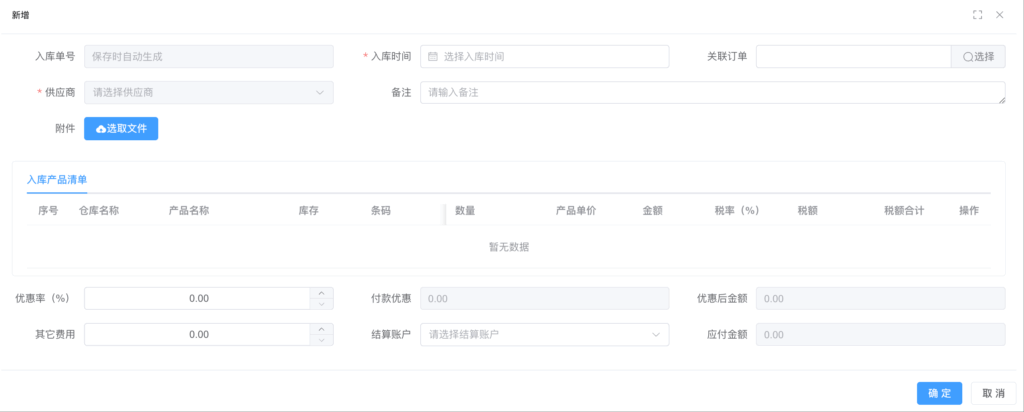Decrease 其它费用 using the down arrow
The image size is (1024, 412).
pos(321,340)
